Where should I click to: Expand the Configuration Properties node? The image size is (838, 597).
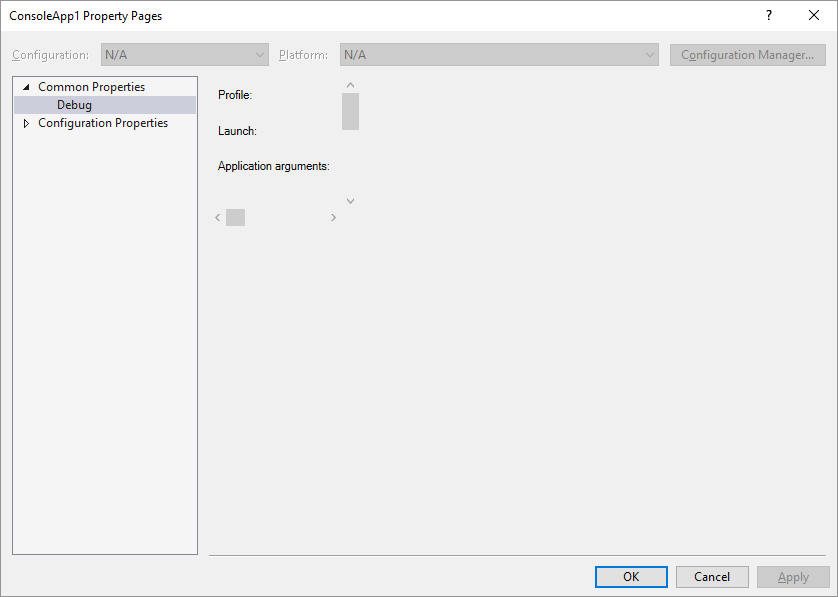point(26,123)
